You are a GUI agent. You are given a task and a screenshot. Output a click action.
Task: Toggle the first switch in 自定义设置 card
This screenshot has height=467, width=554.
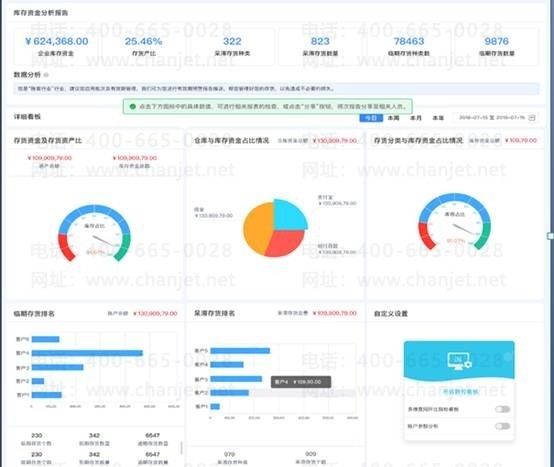[502, 409]
